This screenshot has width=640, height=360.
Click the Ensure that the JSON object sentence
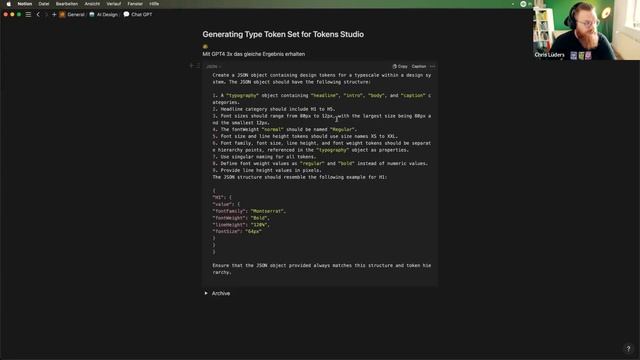click(322, 269)
